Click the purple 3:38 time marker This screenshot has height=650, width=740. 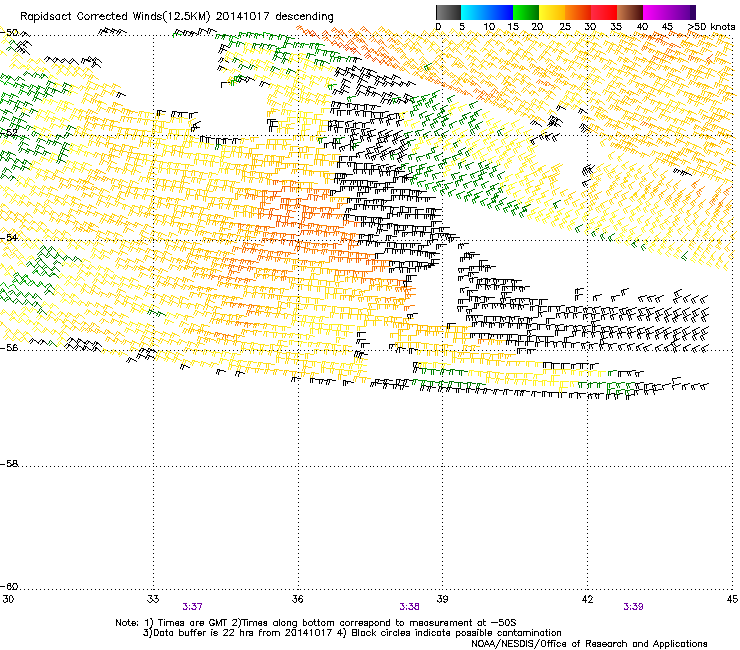click(x=409, y=607)
